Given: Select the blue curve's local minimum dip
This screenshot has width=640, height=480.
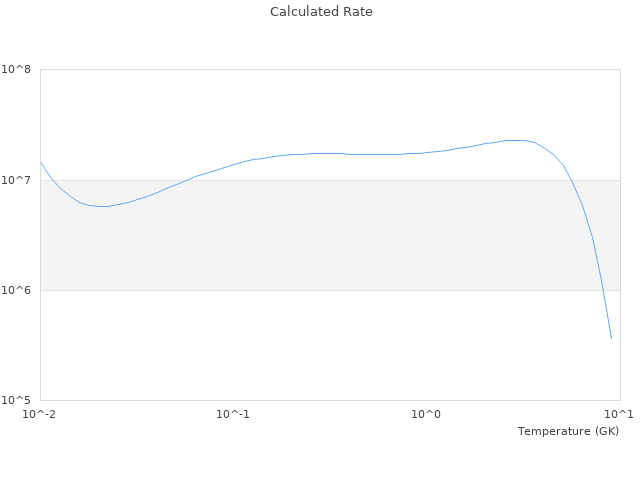Looking at the screenshot, I should [102, 206].
